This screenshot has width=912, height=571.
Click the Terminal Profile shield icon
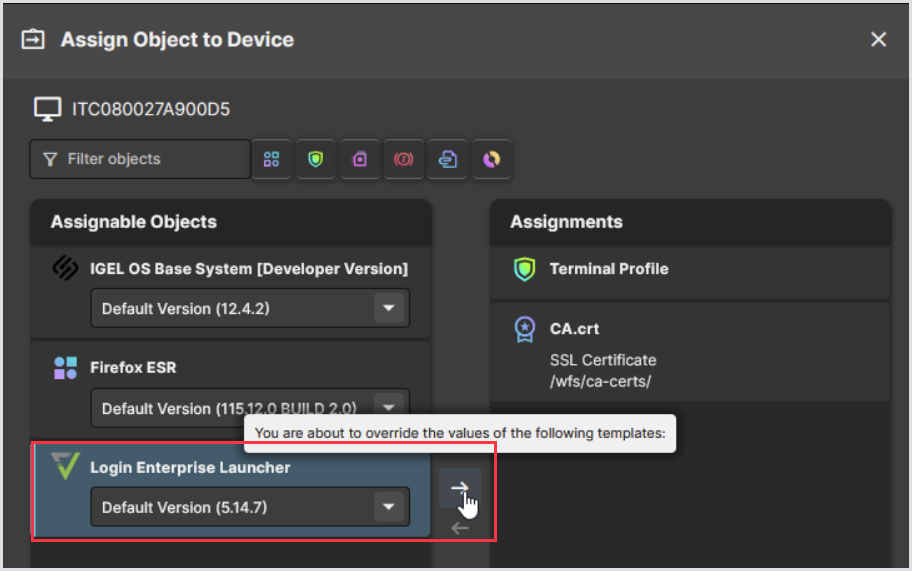(x=524, y=270)
